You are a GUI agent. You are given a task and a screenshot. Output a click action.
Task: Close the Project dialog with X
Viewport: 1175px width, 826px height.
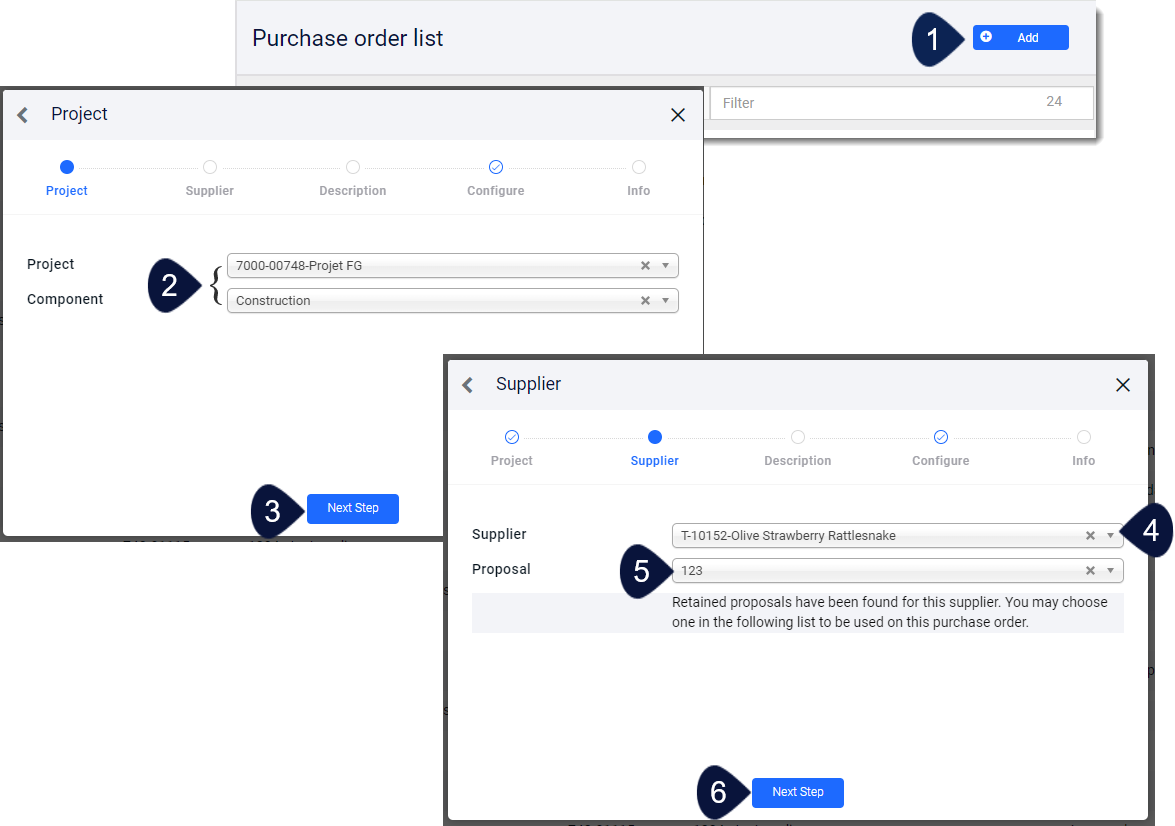[x=677, y=115]
